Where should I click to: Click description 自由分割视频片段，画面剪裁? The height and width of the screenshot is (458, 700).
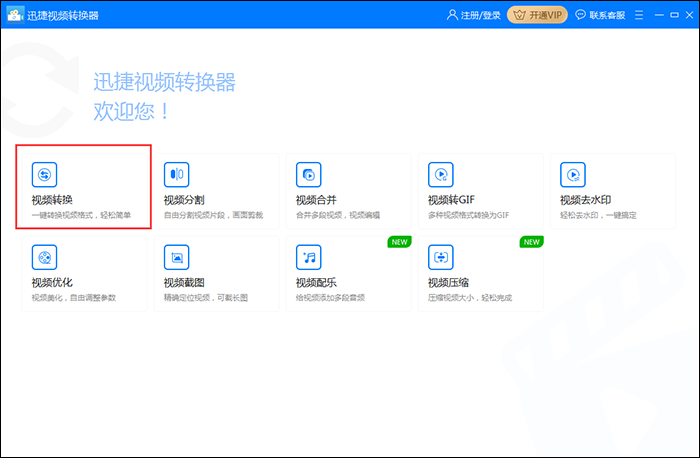click(213, 215)
